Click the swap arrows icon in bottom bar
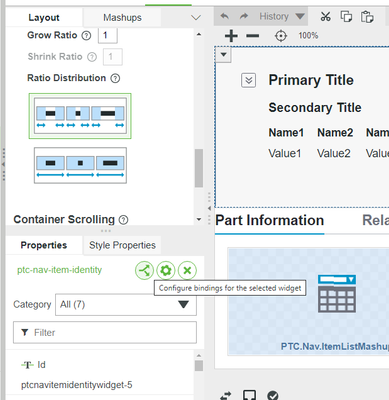 pyautogui.click(x=226, y=395)
